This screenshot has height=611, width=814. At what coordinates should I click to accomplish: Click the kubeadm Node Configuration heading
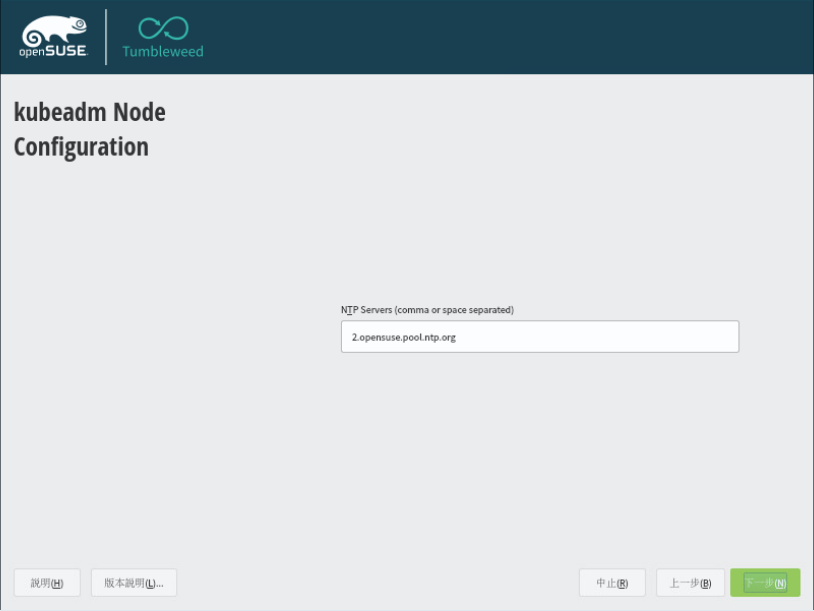(90, 129)
